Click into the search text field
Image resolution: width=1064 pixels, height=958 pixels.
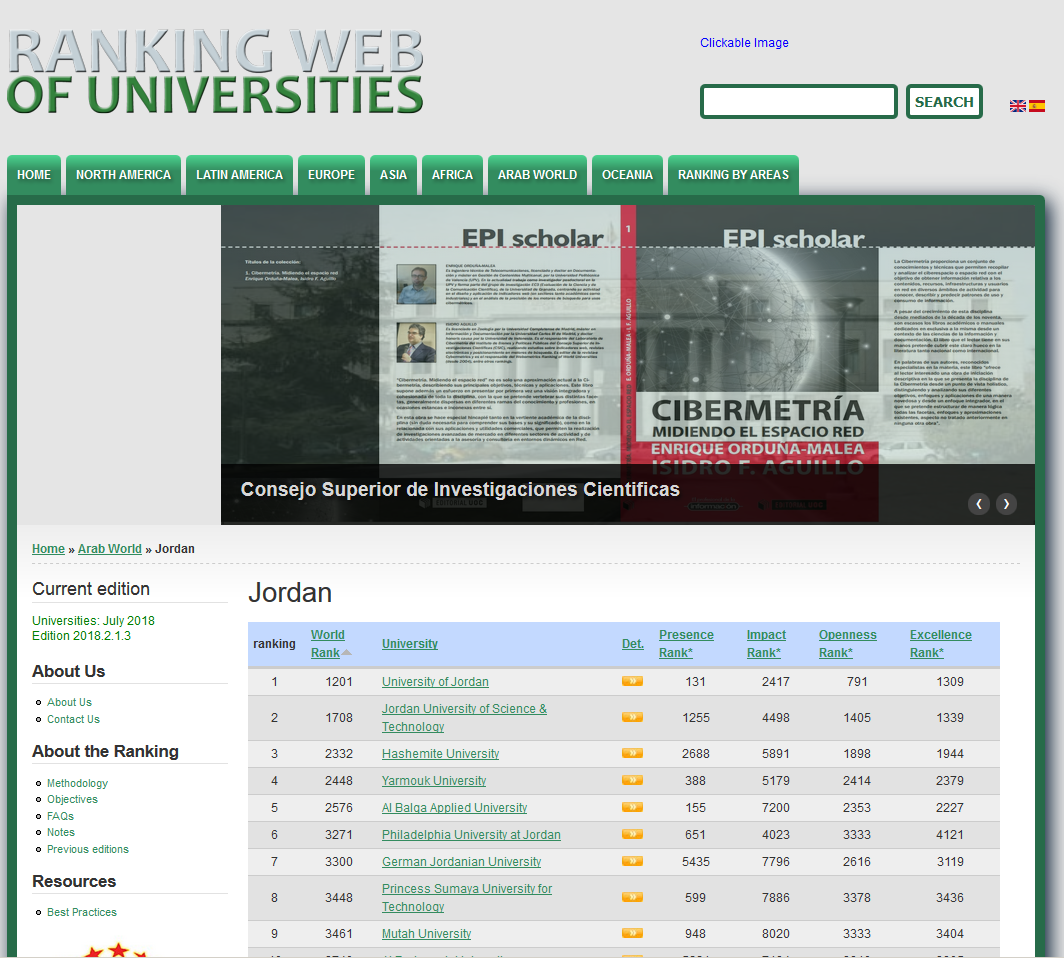pyautogui.click(x=798, y=102)
